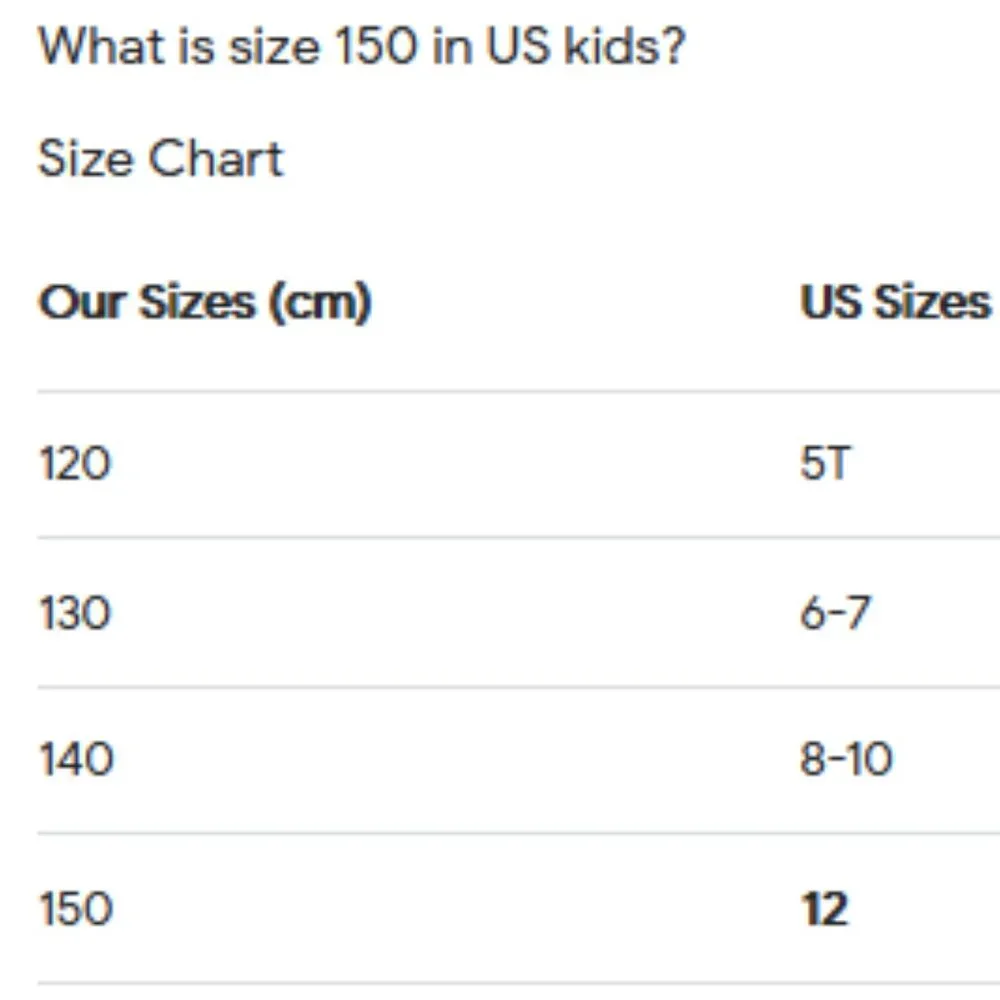Viewport: 1000px width, 1000px height.
Task: Click the 130 size cell
Action: (x=75, y=614)
